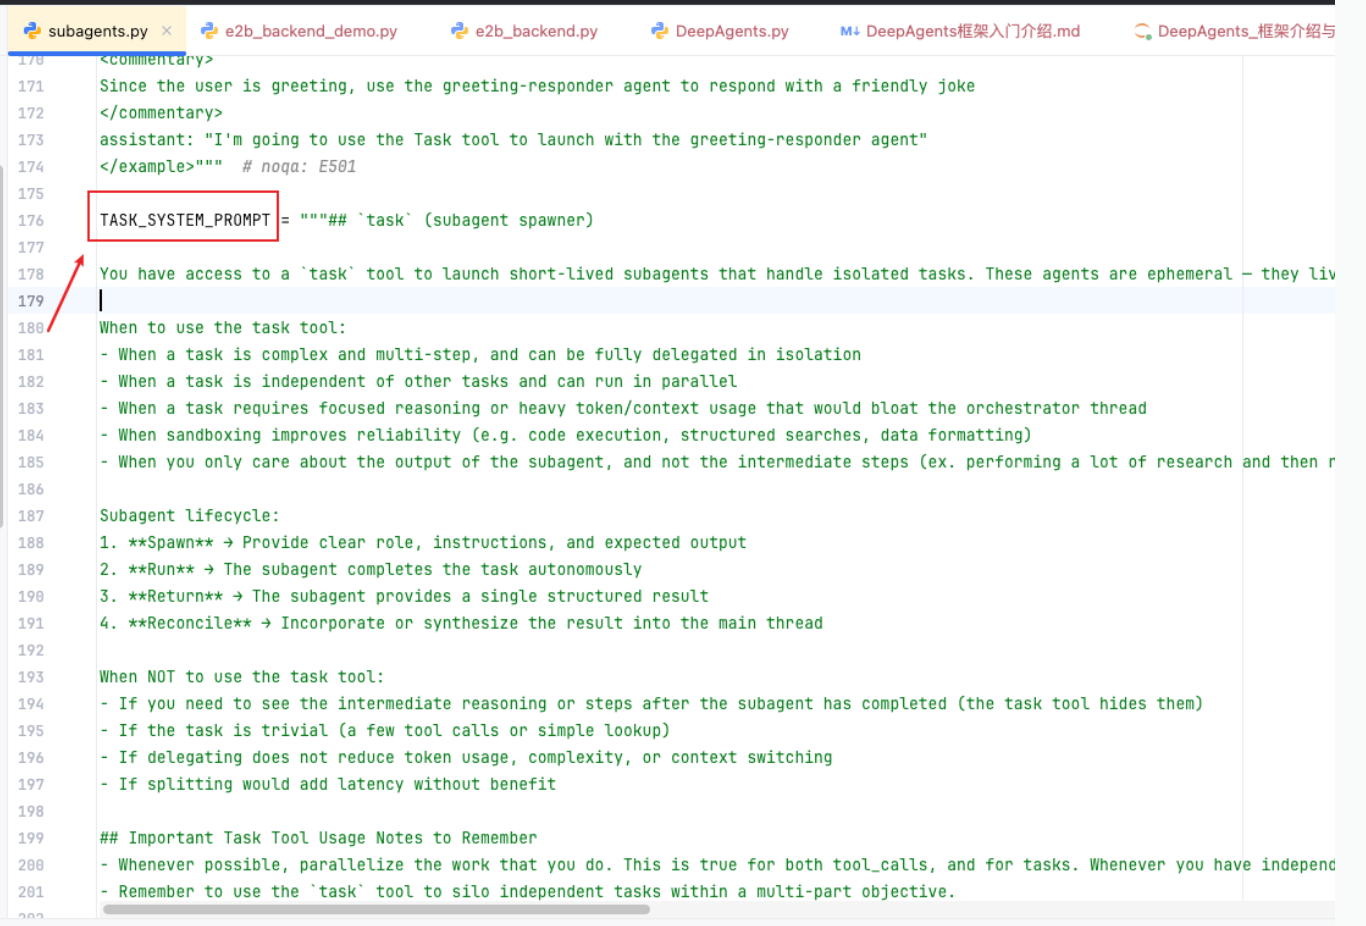Click the "## Important Task Tool Usage Notes" heading line
Image resolution: width=1366 pixels, height=926 pixels.
tap(318, 838)
